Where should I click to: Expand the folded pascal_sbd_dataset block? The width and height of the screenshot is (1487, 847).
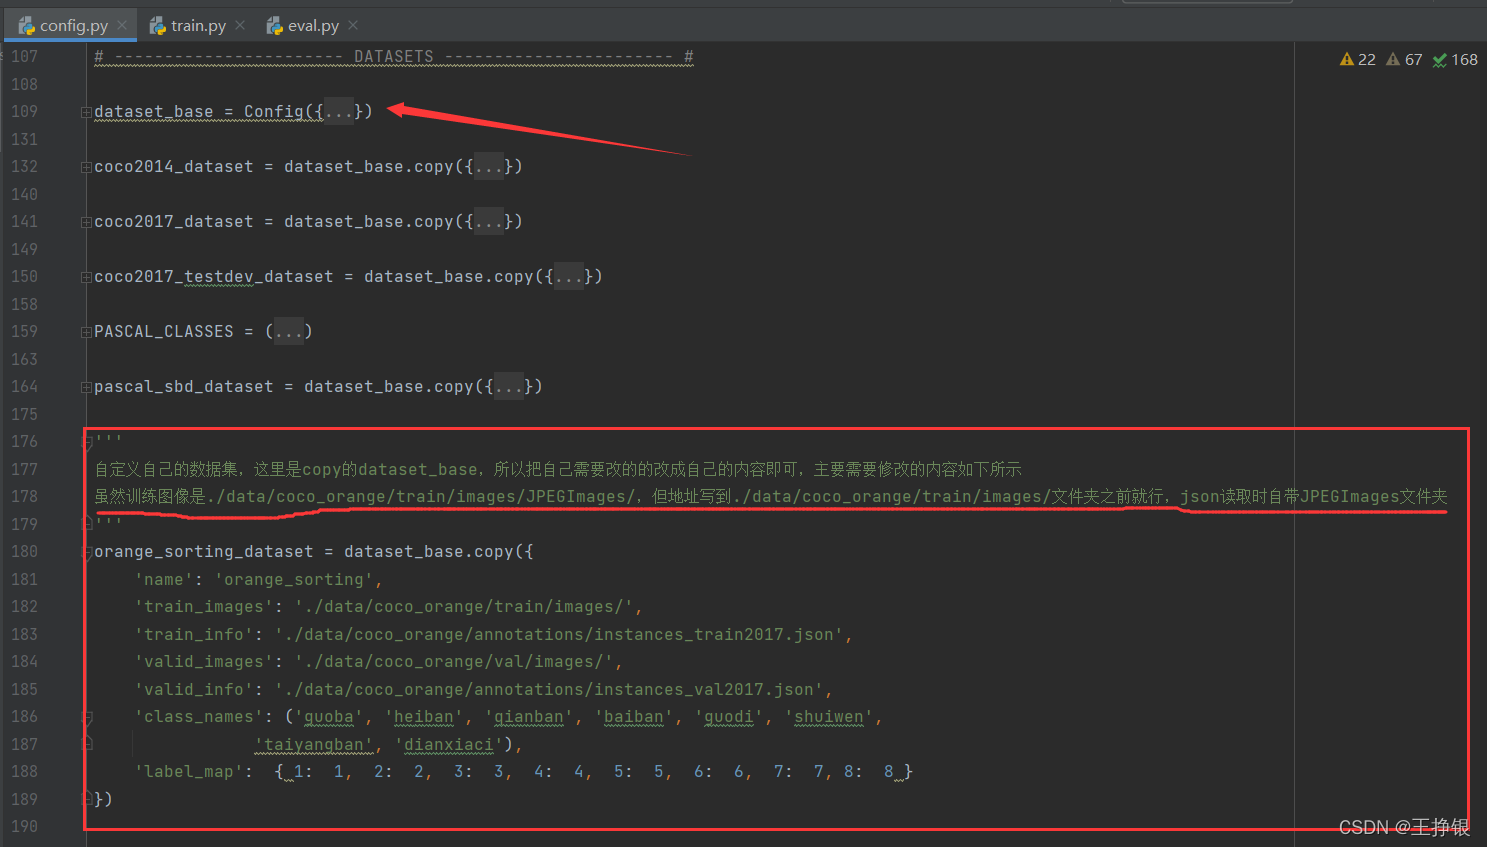click(x=86, y=387)
